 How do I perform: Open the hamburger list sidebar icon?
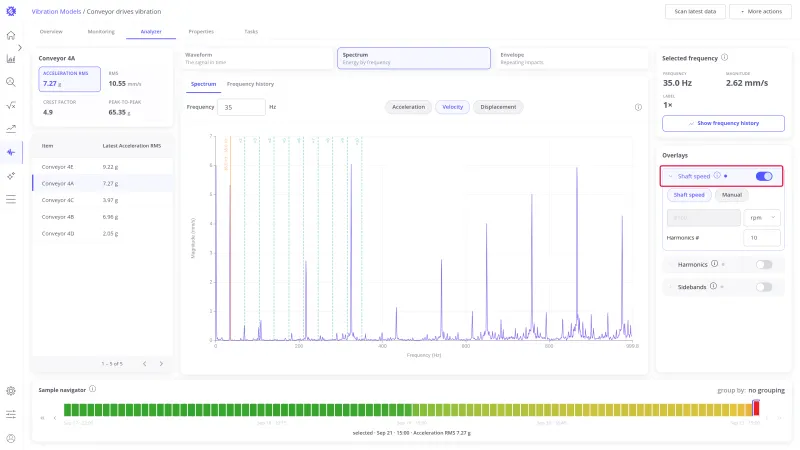[x=11, y=199]
